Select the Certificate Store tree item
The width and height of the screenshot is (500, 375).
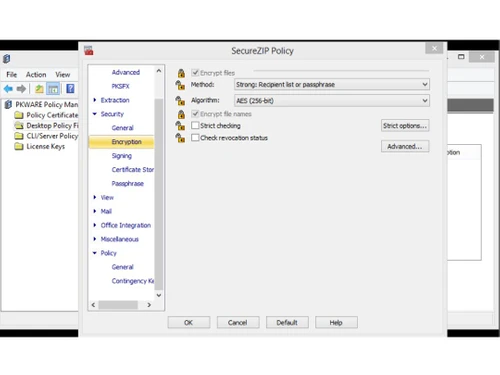coord(133,170)
